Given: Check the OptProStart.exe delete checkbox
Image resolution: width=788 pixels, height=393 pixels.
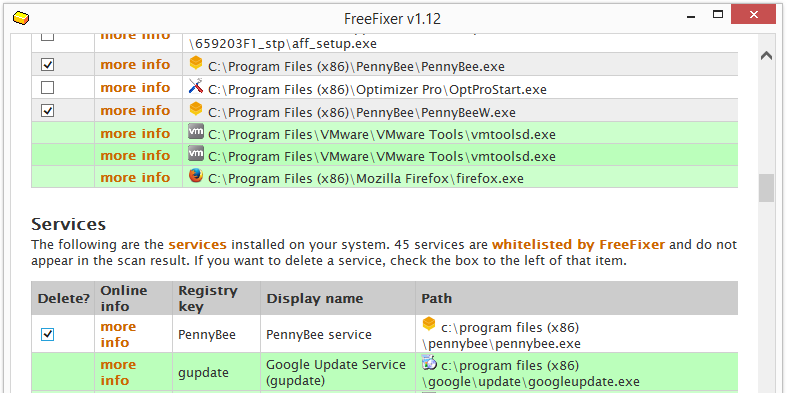Looking at the screenshot, I should pos(47,88).
